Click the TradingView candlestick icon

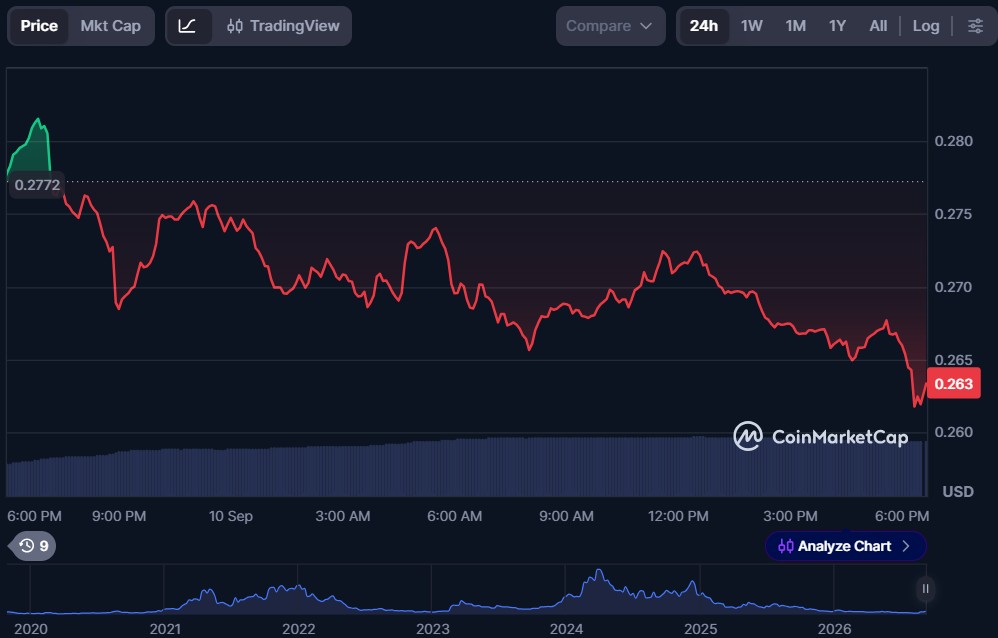click(235, 26)
